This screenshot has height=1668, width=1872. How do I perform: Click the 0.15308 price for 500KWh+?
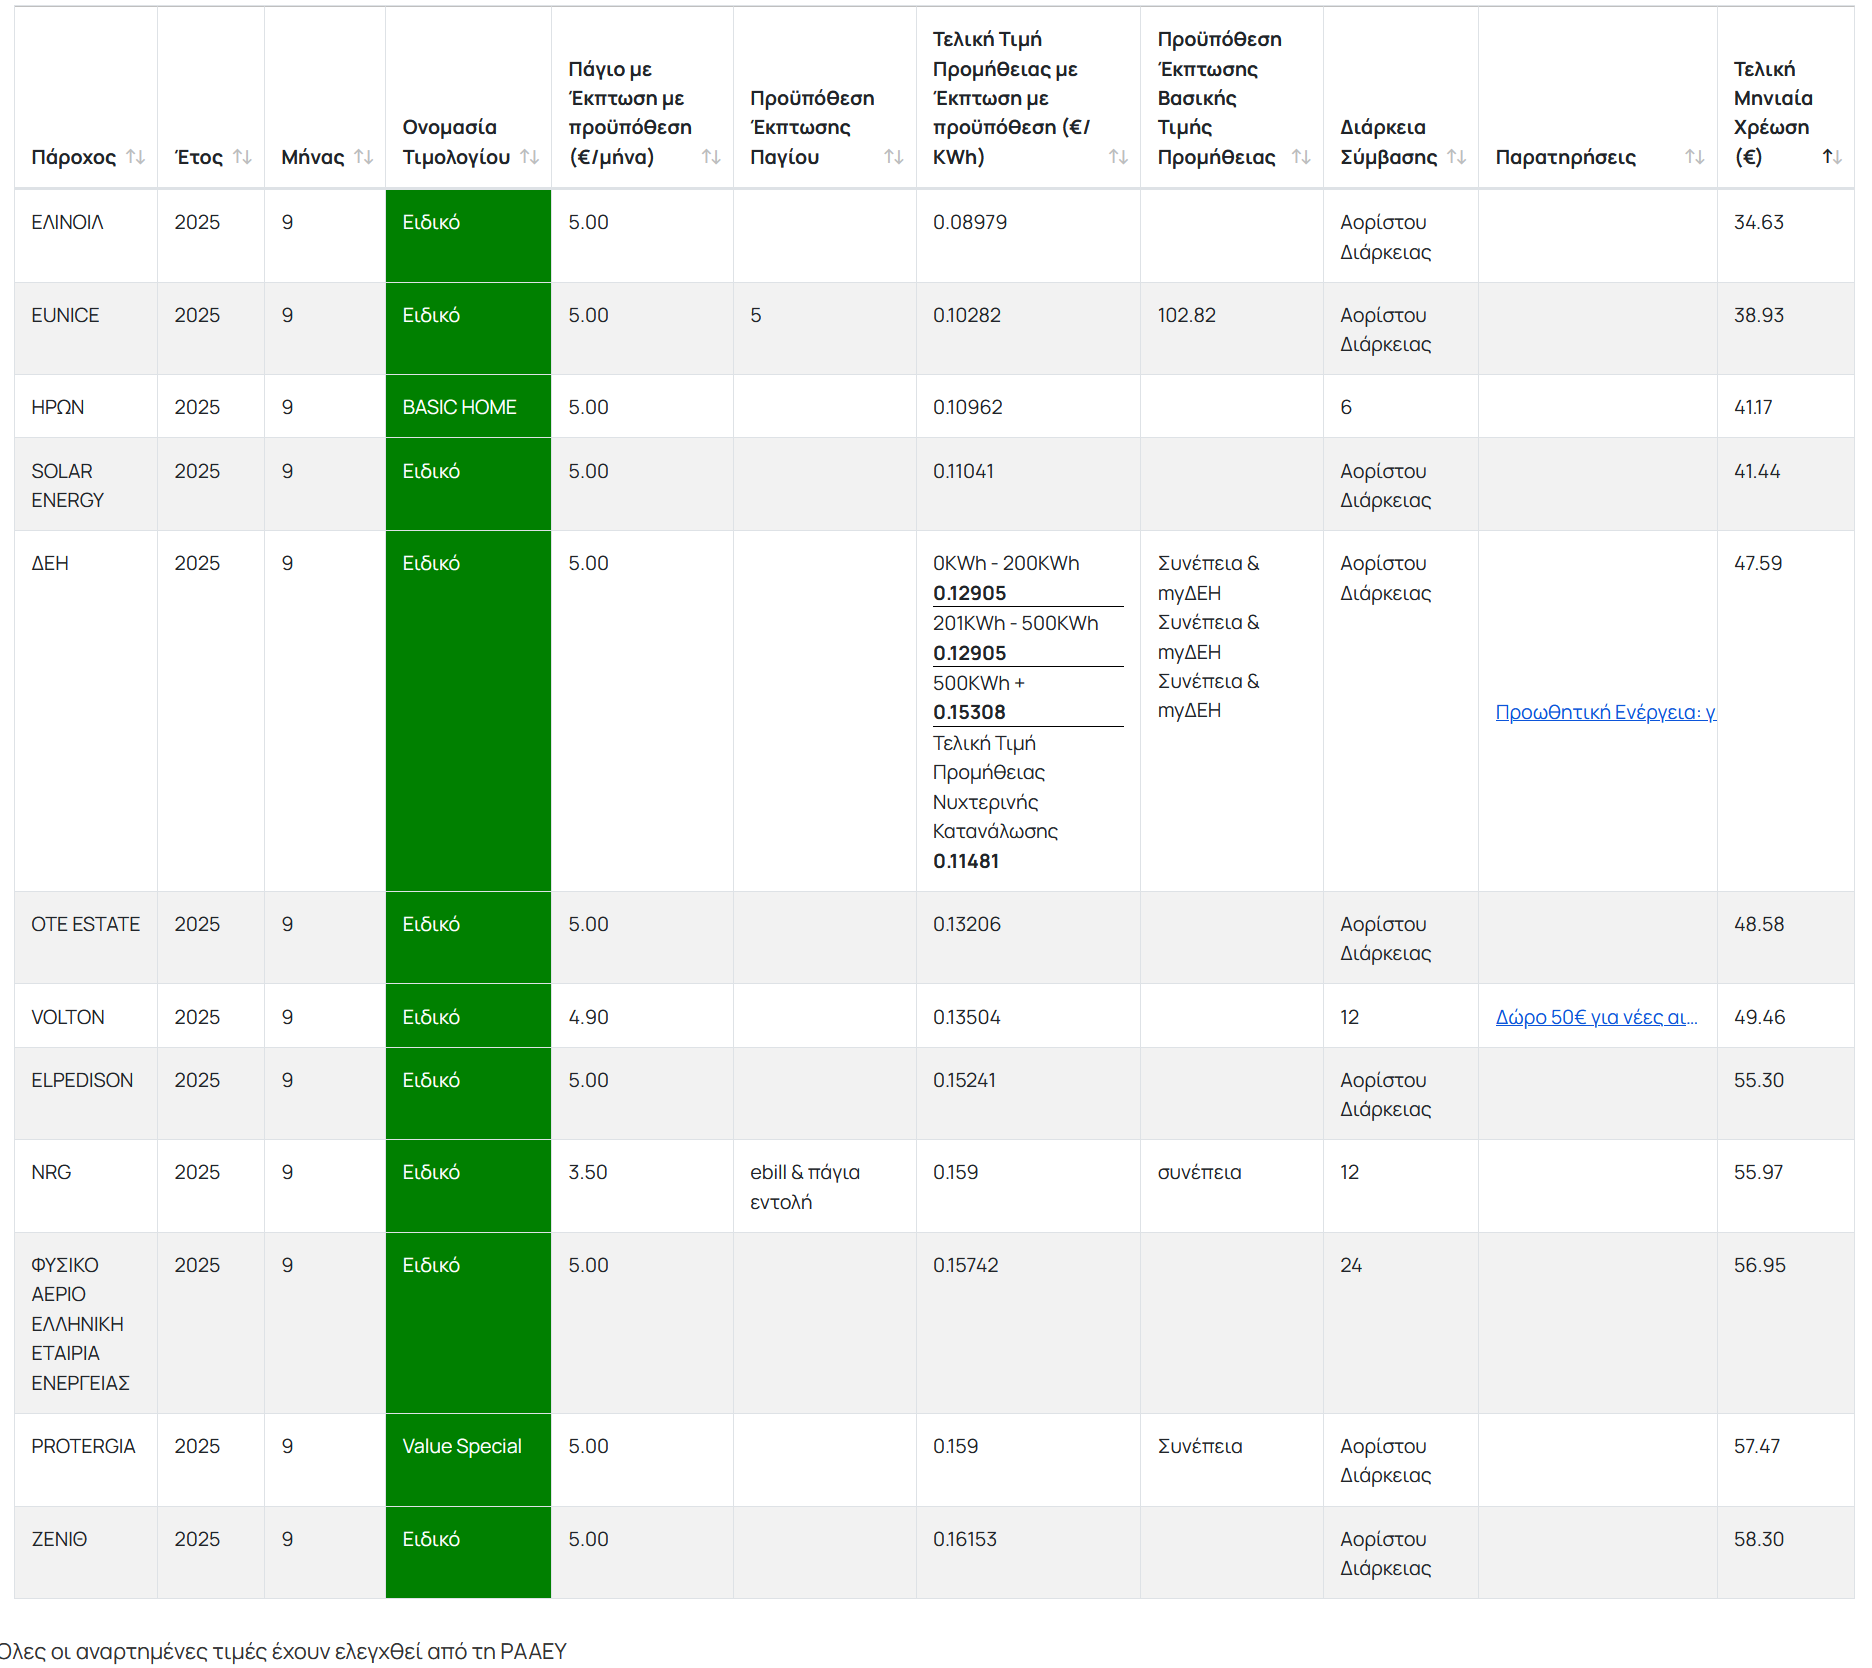pyautogui.click(x=969, y=712)
